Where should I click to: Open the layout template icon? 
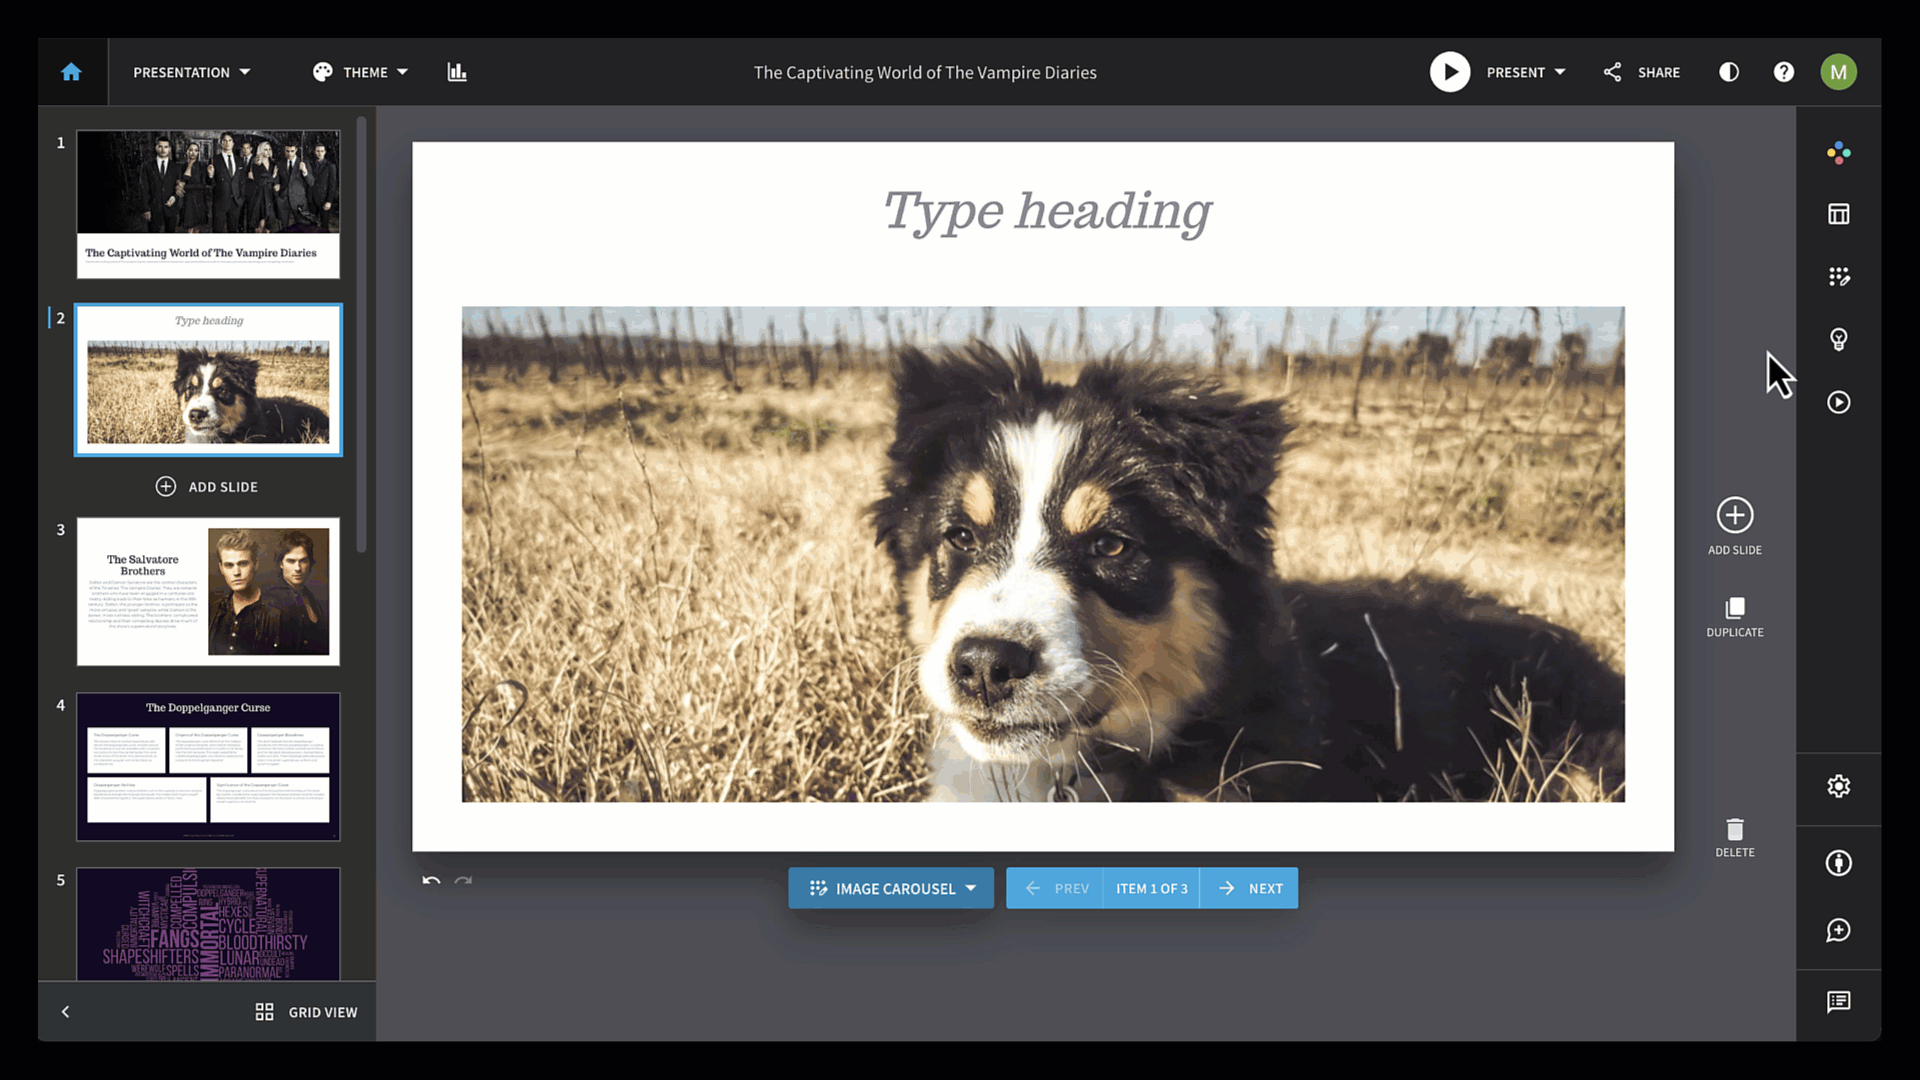pyautogui.click(x=1838, y=214)
